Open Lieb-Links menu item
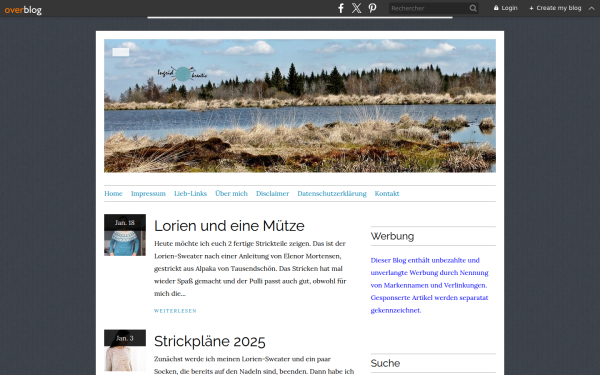The height and width of the screenshot is (375, 600). [190, 193]
